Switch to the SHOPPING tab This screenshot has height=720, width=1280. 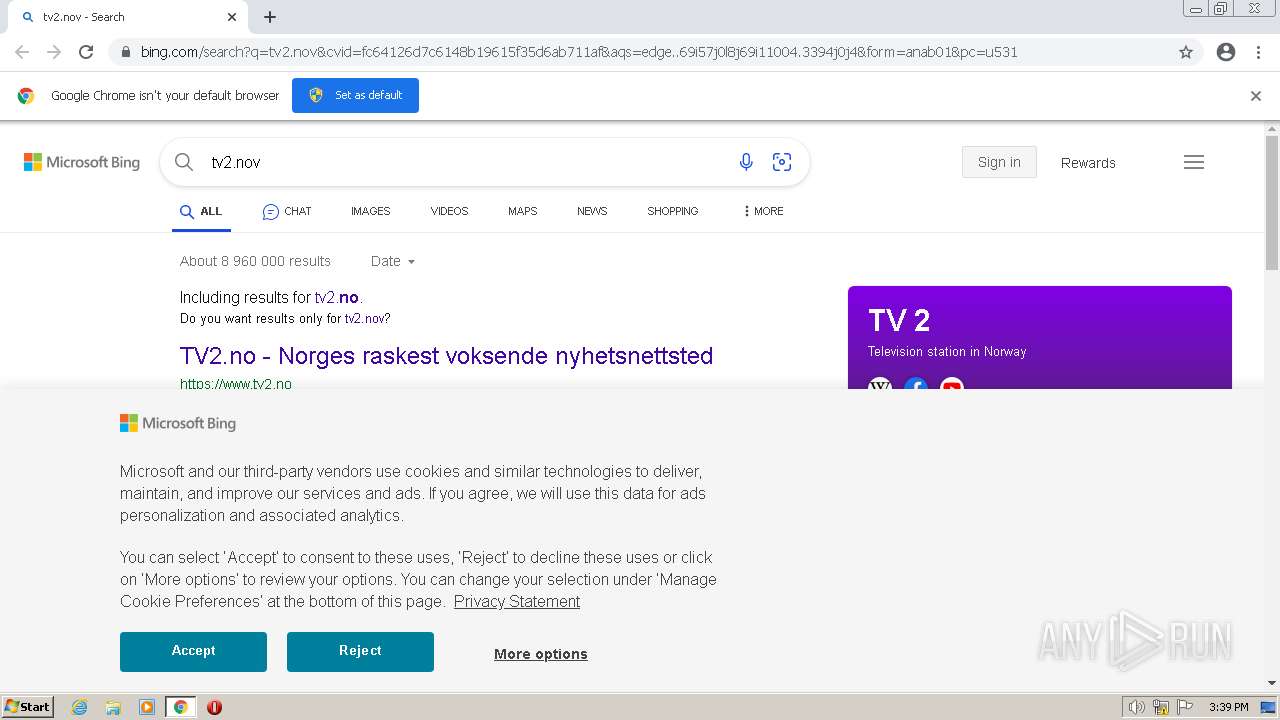(x=672, y=211)
